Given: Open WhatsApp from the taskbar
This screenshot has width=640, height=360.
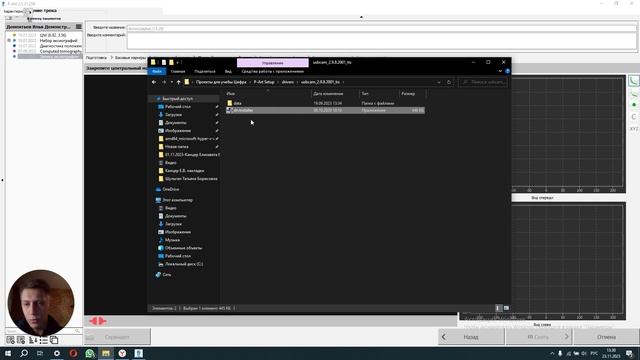Looking at the screenshot, I should [89, 353].
